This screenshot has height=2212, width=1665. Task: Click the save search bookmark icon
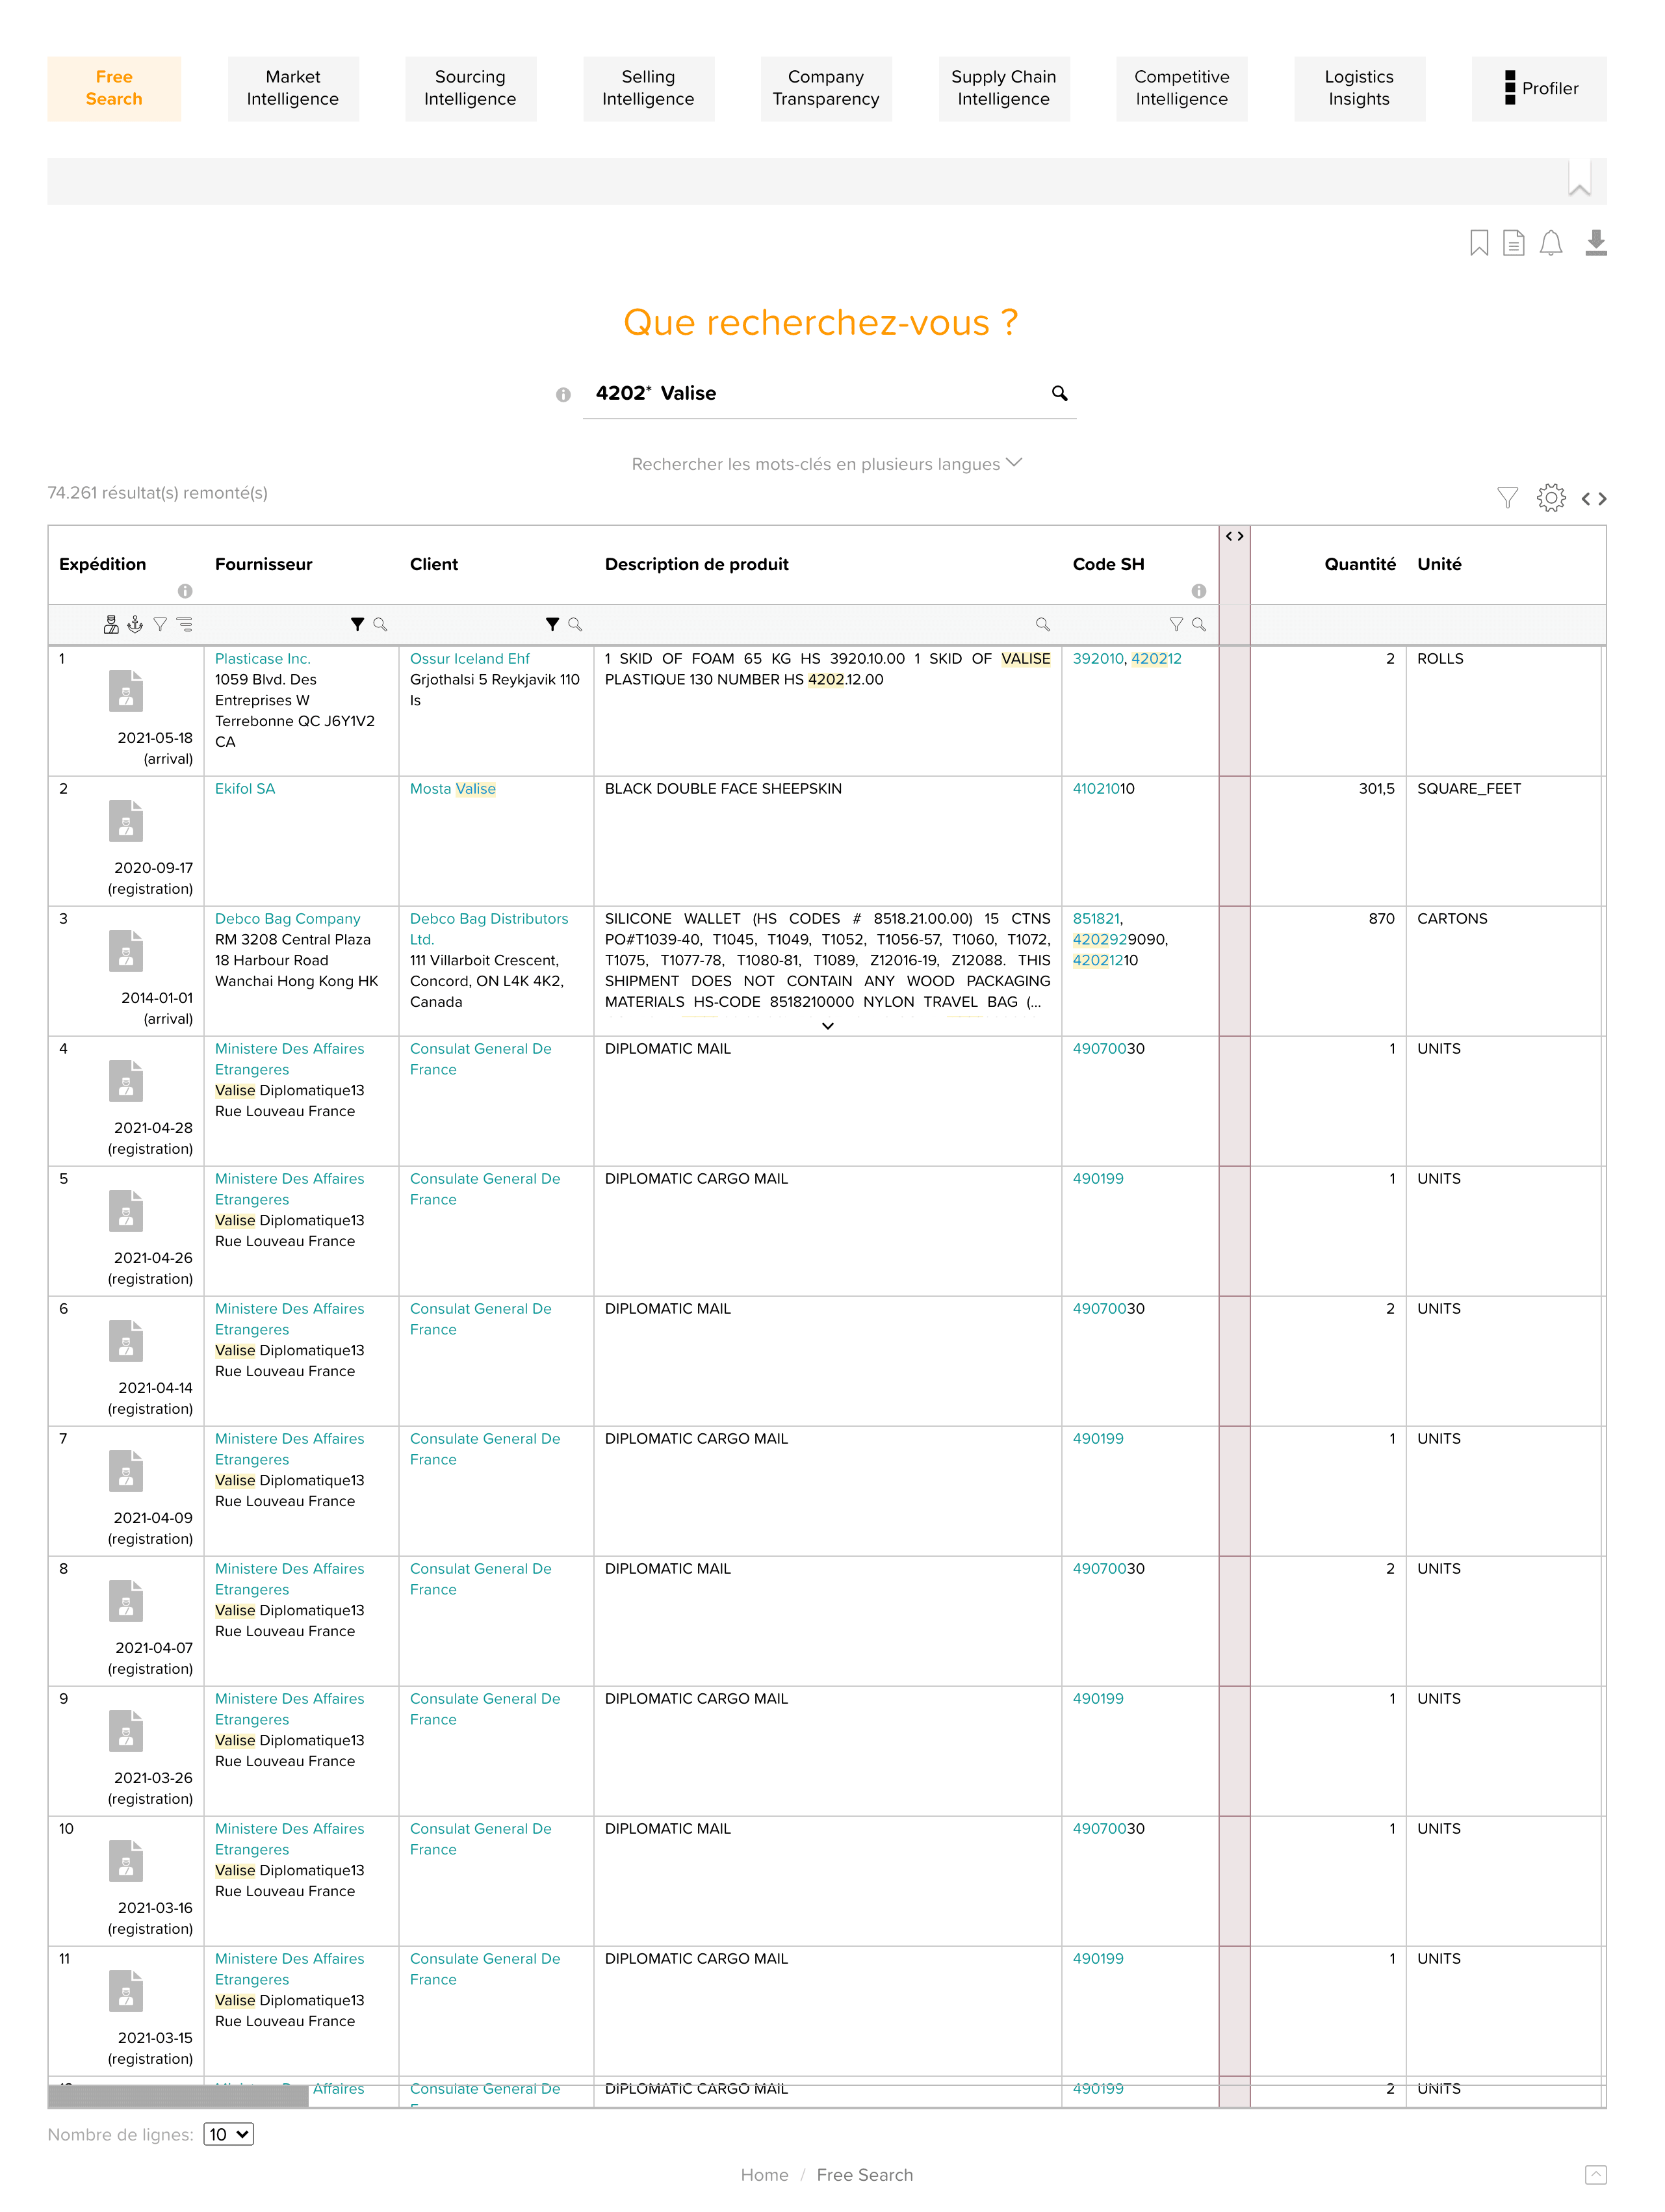1478,243
